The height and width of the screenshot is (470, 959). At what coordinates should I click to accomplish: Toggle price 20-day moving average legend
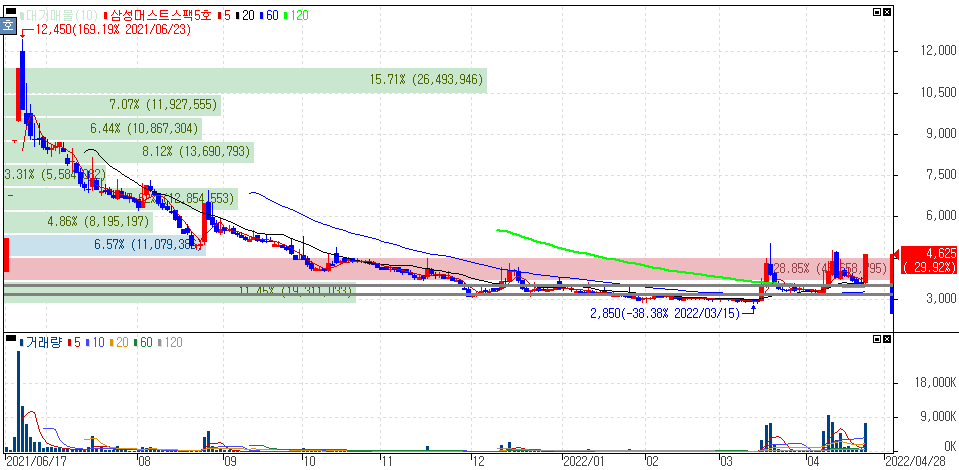(x=245, y=15)
